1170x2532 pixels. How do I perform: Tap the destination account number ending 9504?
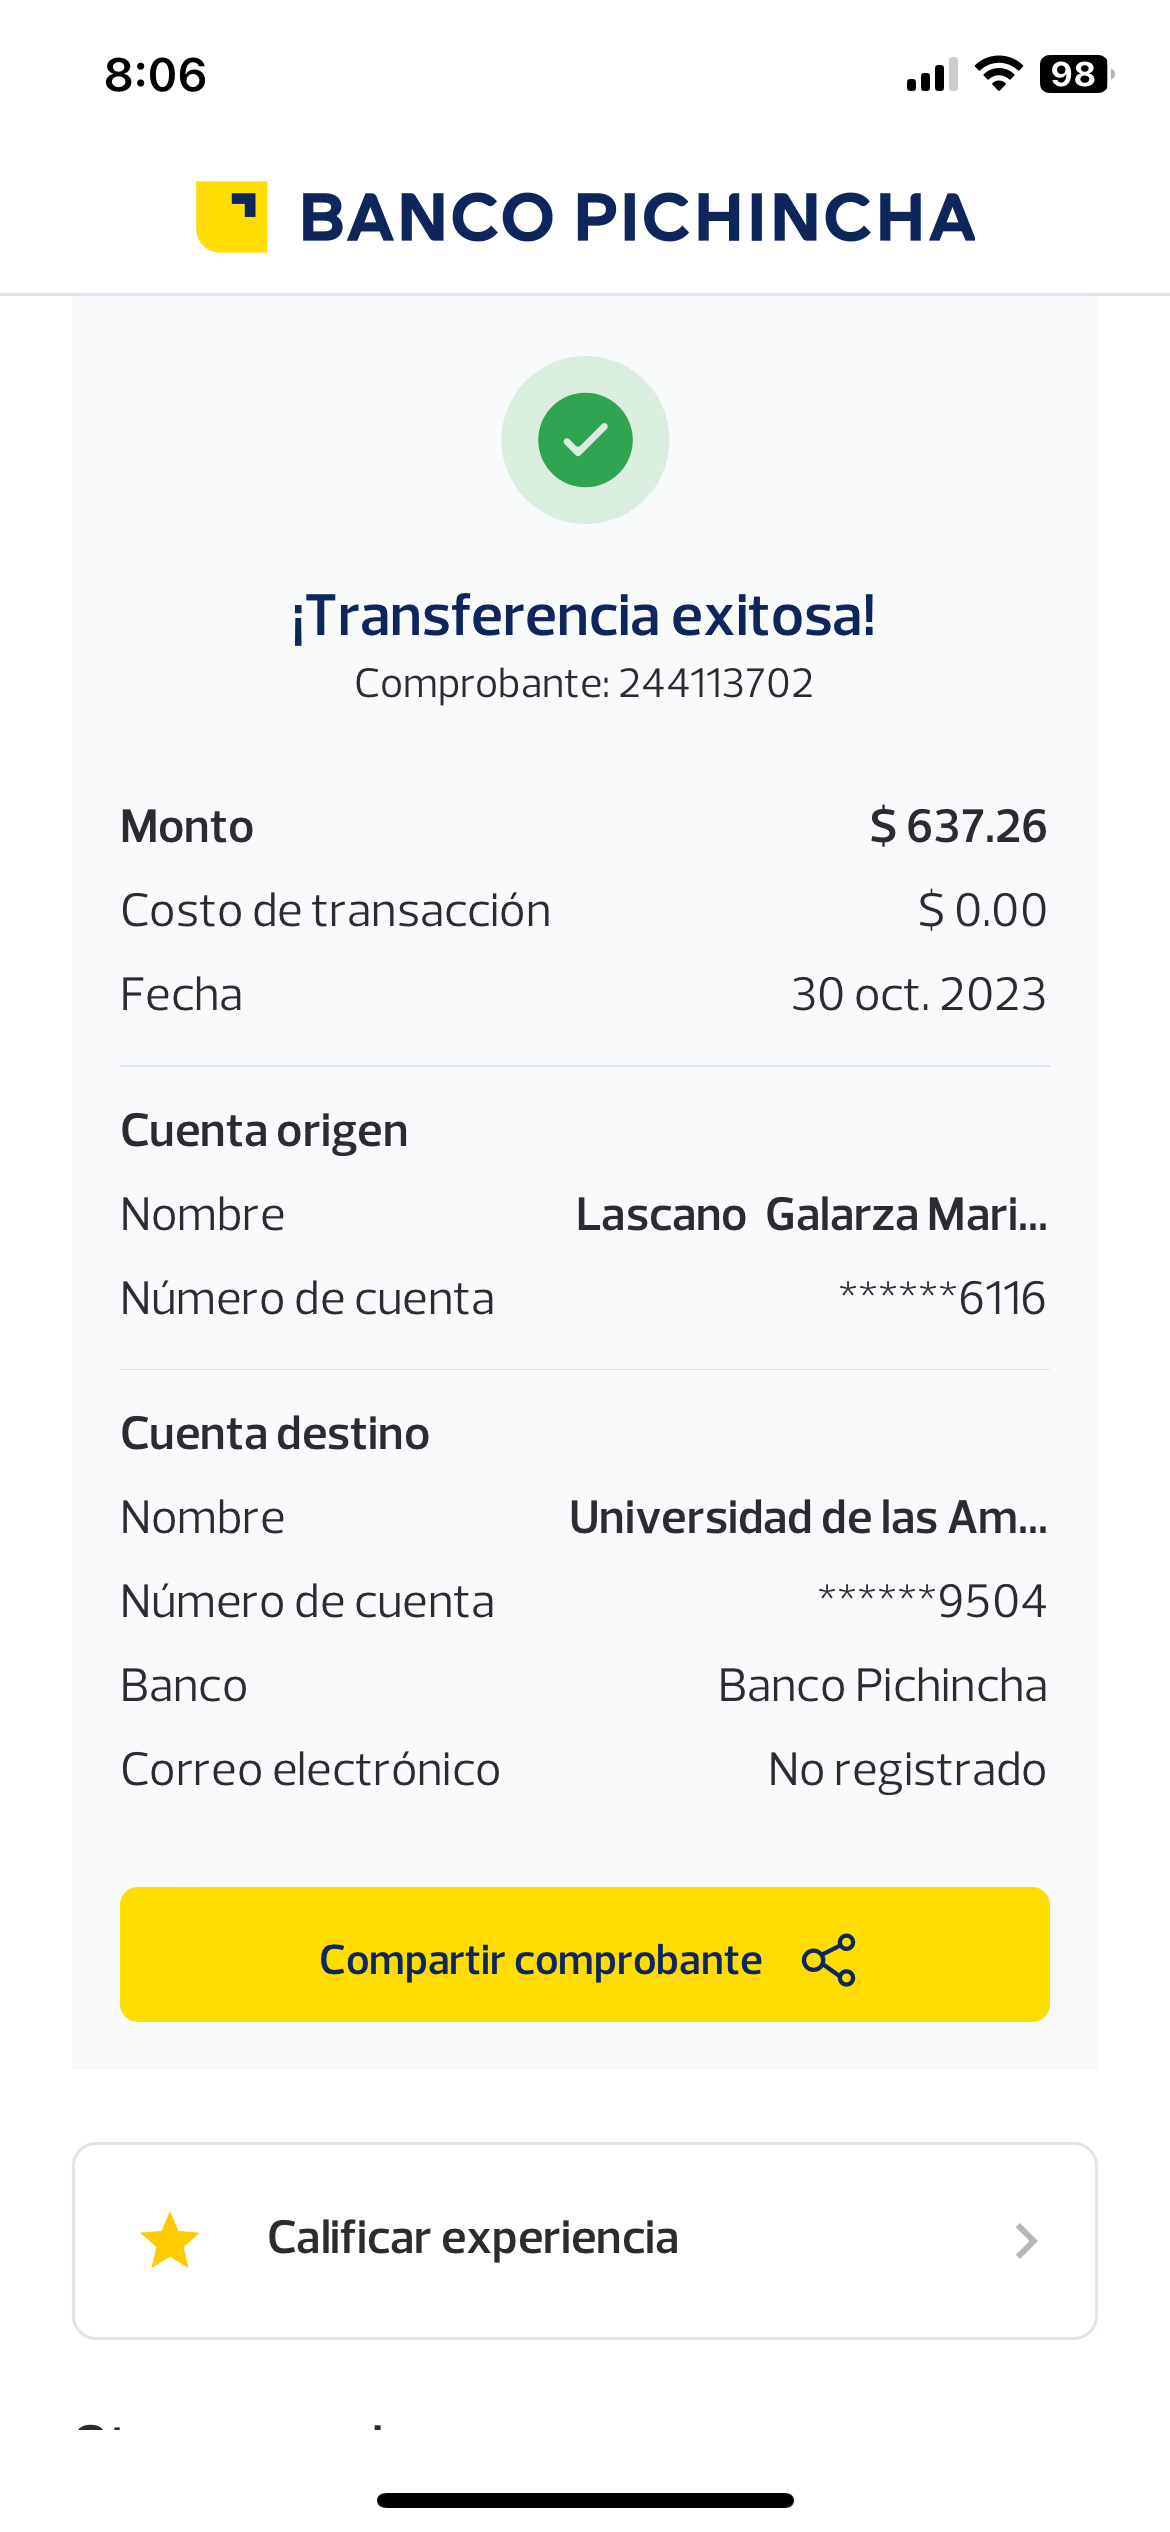932,1602
